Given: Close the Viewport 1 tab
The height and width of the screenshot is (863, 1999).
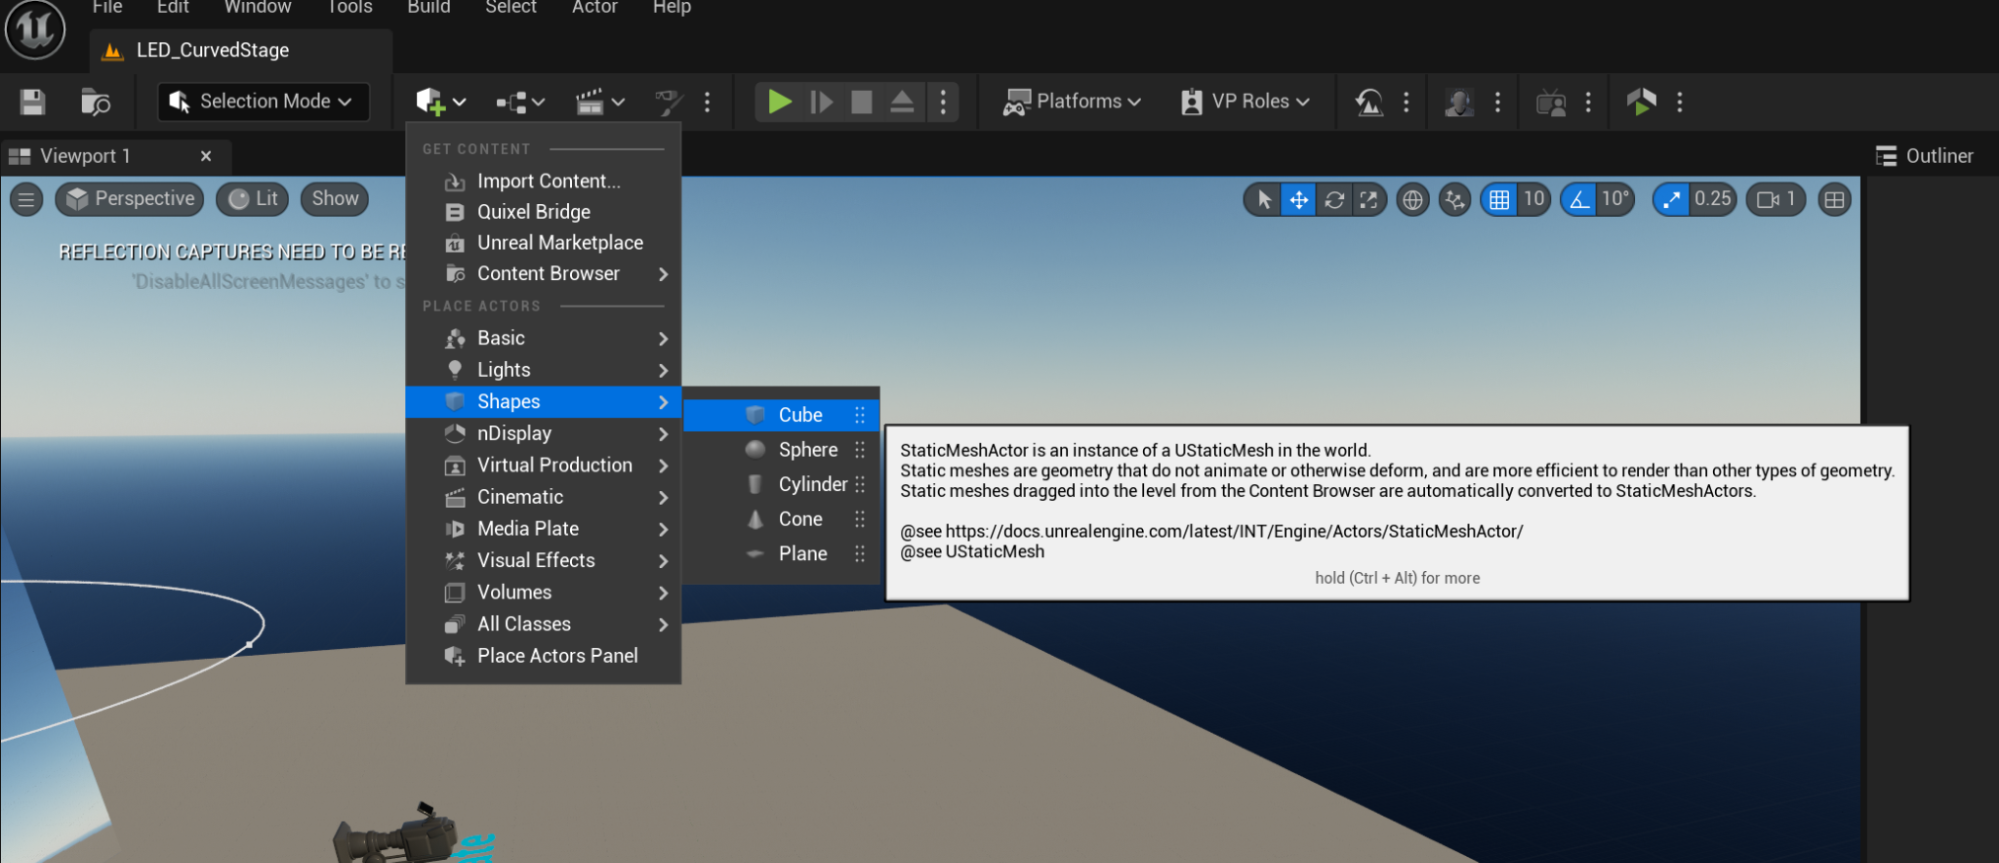Looking at the screenshot, I should point(206,156).
